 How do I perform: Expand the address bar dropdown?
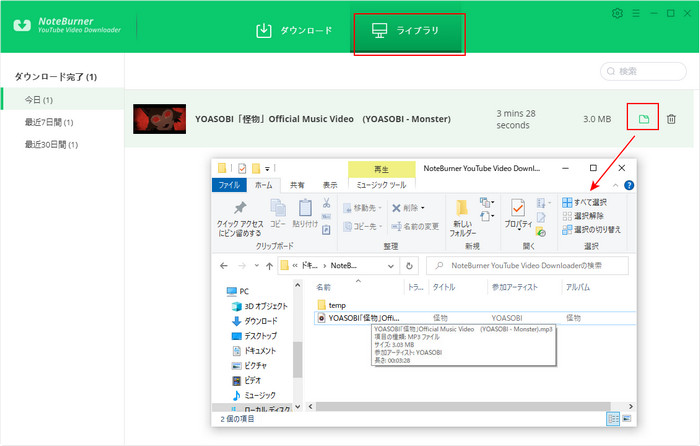pyautogui.click(x=391, y=266)
